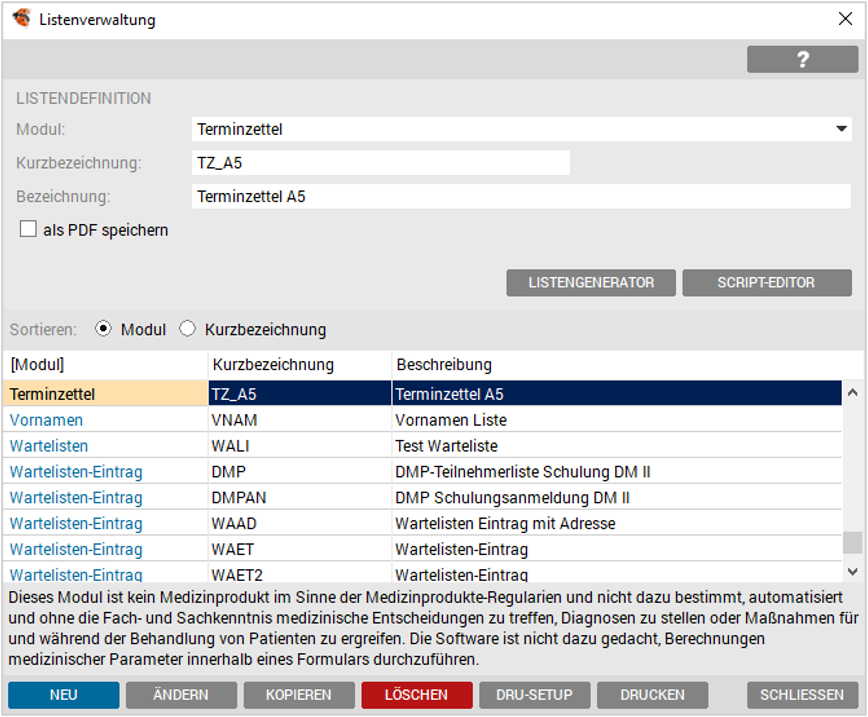Screen dimensions: 868x717
Task: Select the 'Vornamen Liste' description
Action: 617,420
